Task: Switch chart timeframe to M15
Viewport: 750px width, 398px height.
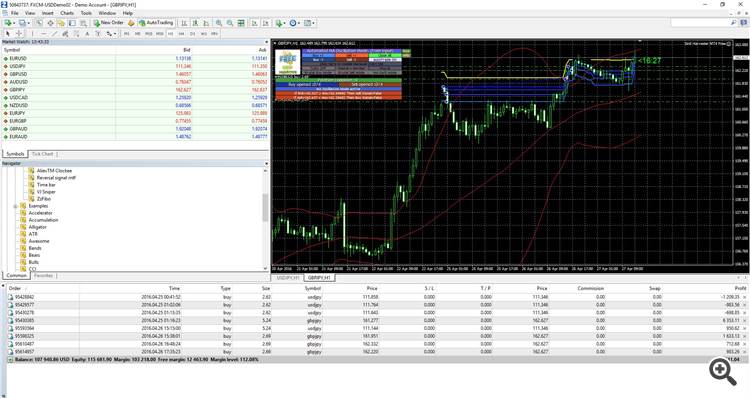Action: [x=148, y=33]
